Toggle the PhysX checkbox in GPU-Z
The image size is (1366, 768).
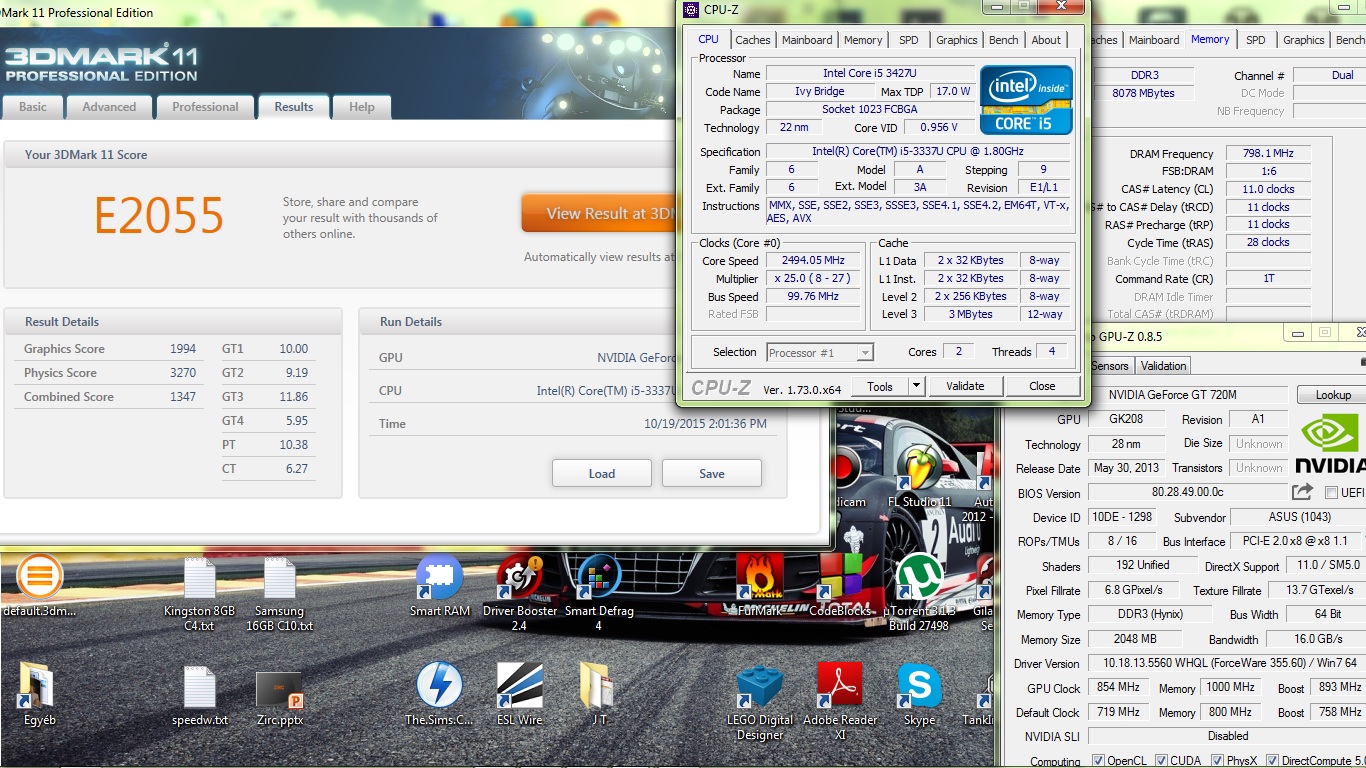click(x=1217, y=761)
